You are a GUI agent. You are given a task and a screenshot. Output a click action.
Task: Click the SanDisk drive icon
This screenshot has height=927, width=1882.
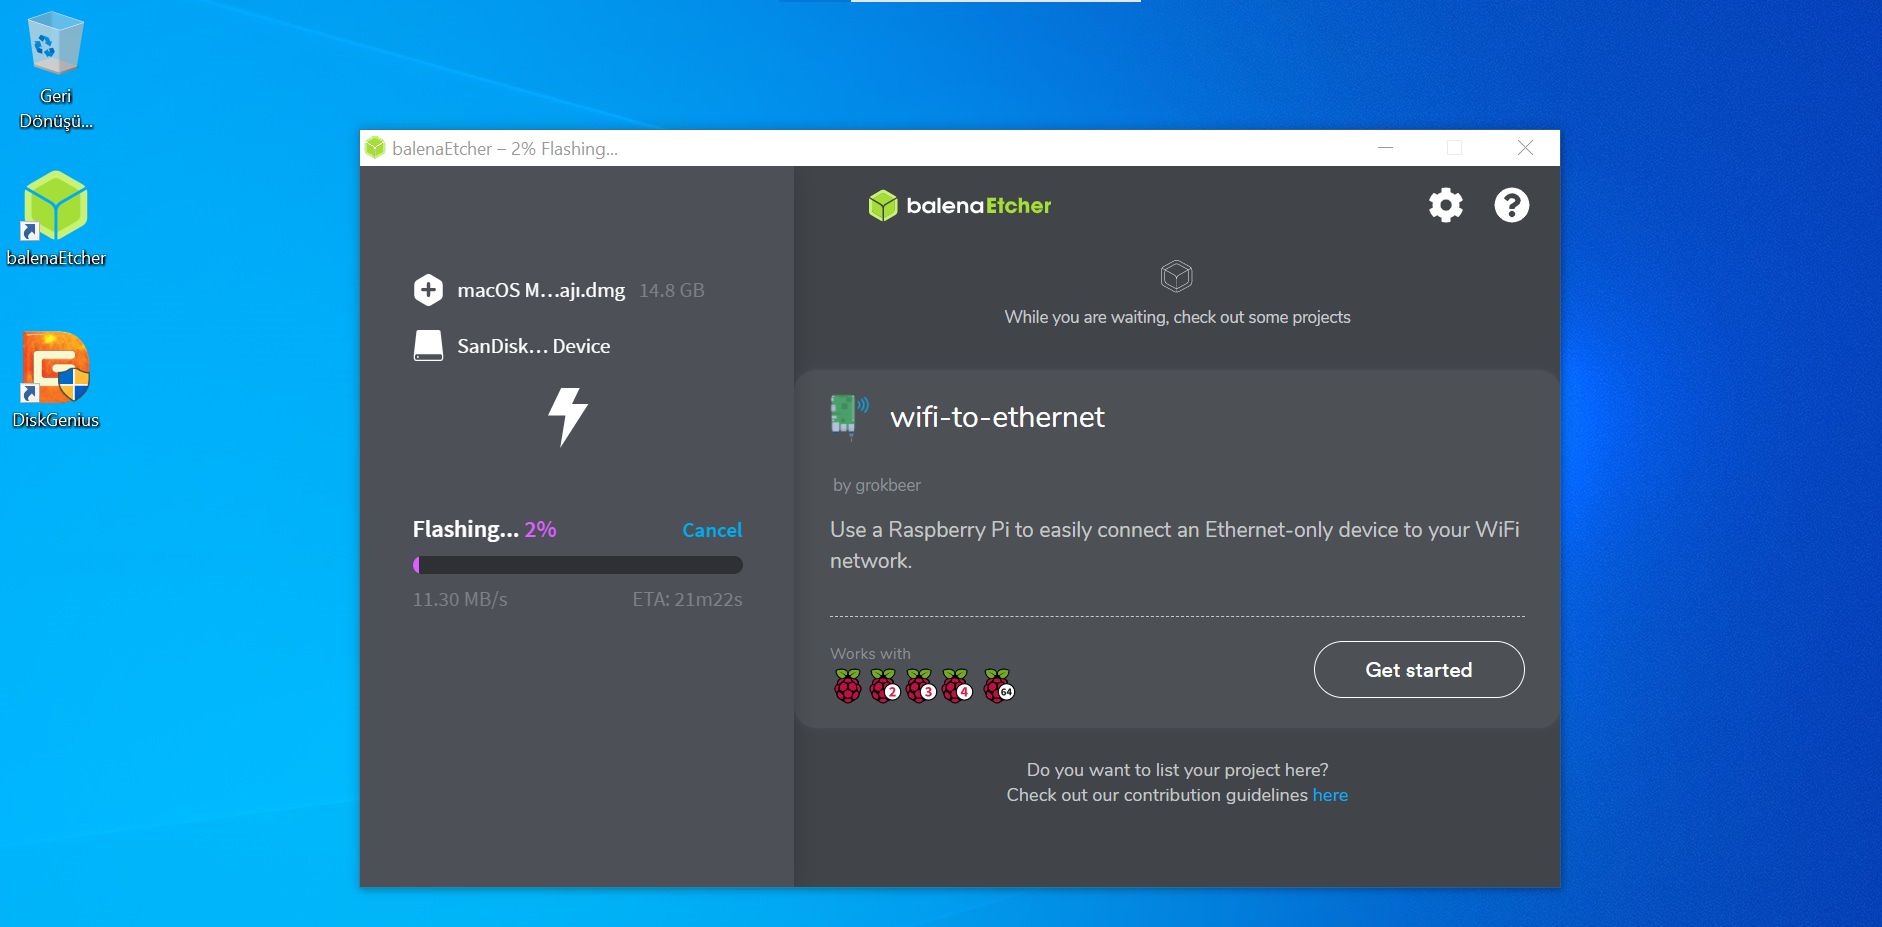point(428,346)
